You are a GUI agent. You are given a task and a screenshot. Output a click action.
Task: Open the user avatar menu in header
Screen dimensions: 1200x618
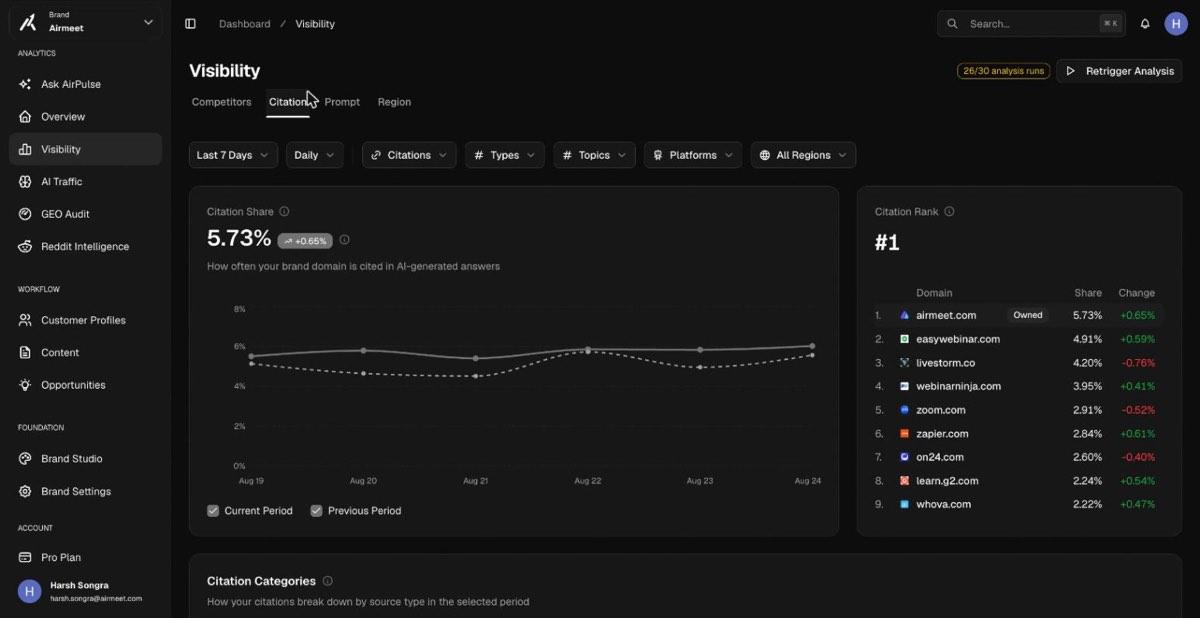pos(1176,23)
